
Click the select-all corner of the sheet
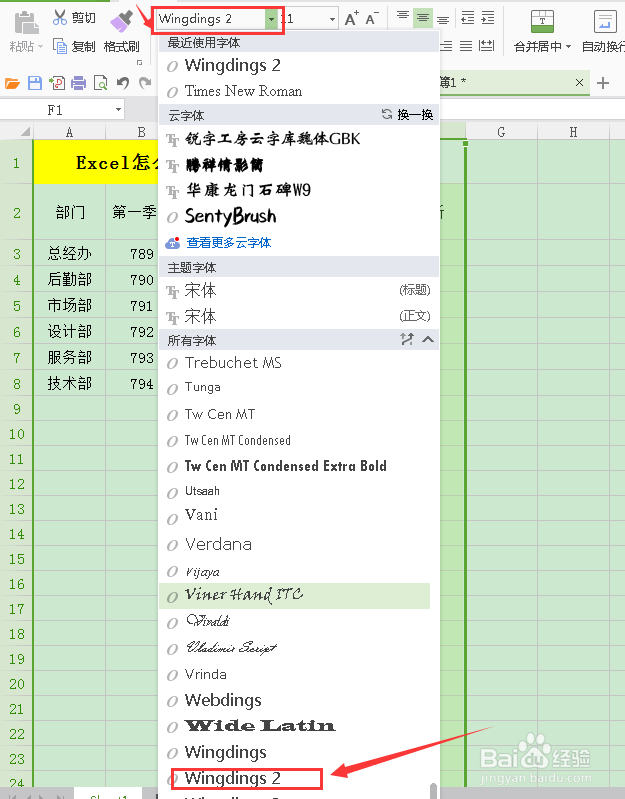pyautogui.click(x=17, y=132)
